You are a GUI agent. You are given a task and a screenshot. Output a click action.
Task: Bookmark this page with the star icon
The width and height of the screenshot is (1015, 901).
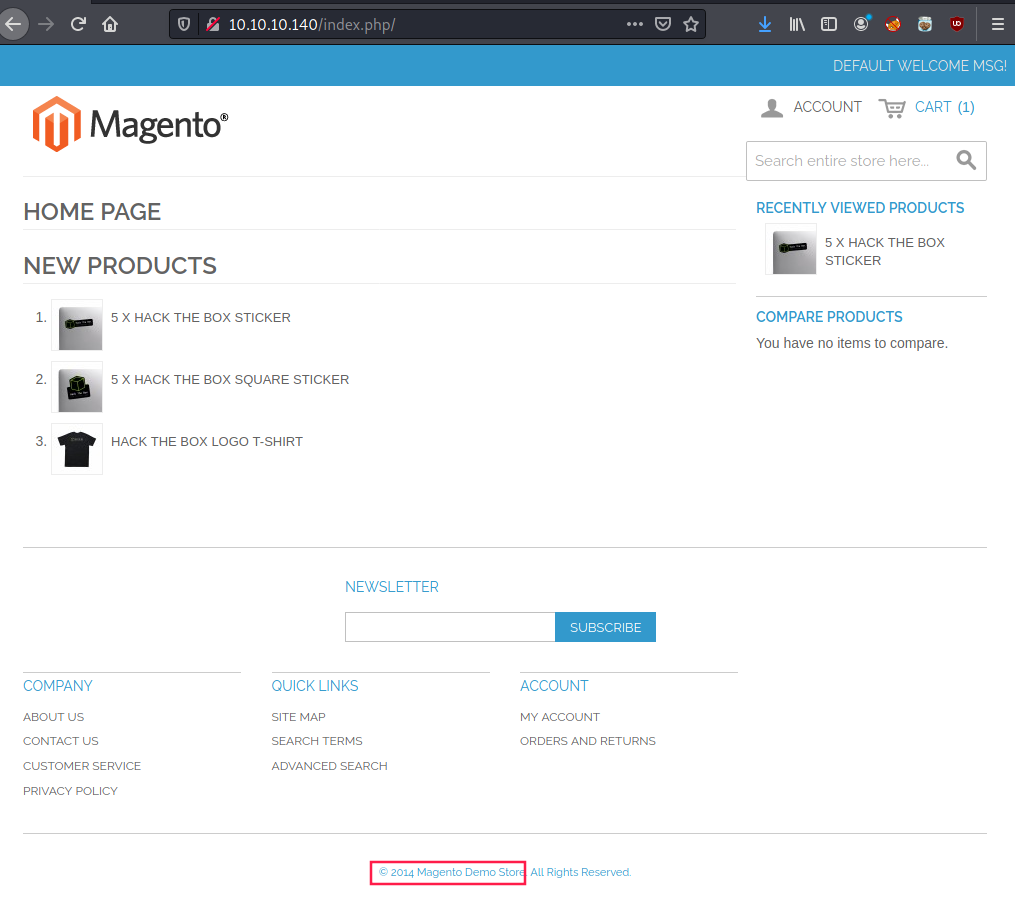point(691,24)
